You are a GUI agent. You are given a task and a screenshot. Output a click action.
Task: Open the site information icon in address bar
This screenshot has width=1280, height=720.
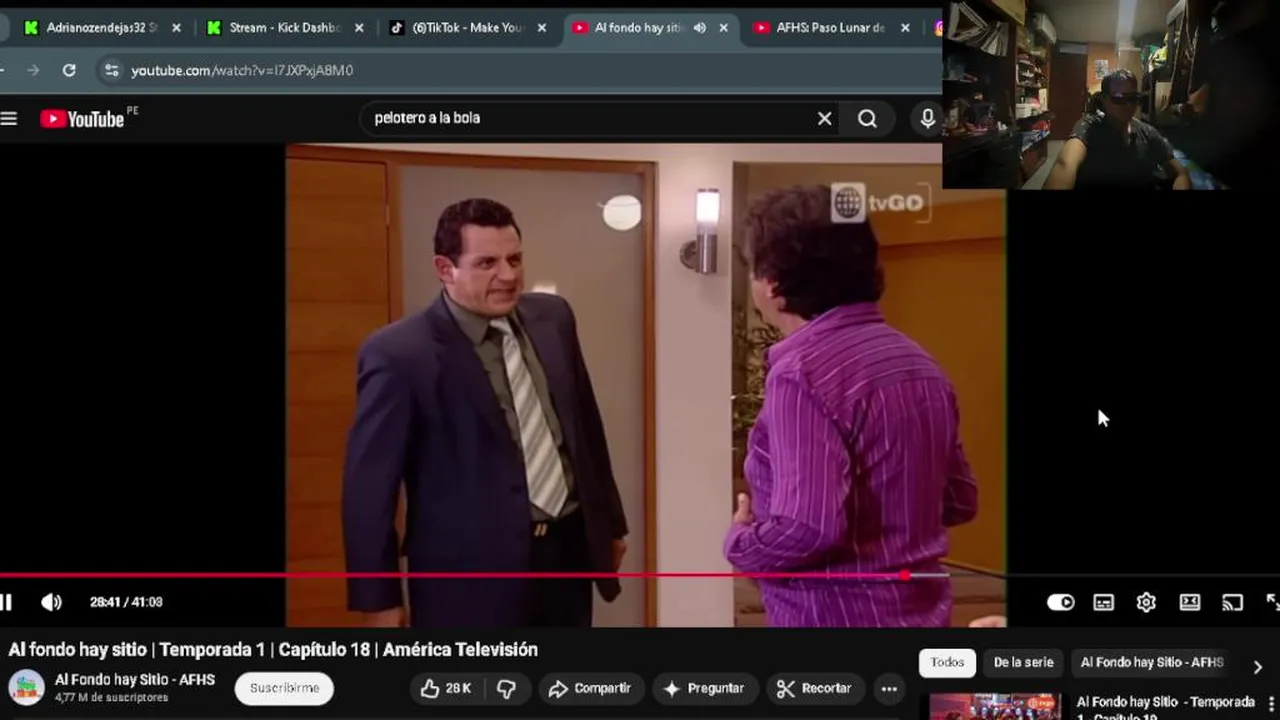111,70
